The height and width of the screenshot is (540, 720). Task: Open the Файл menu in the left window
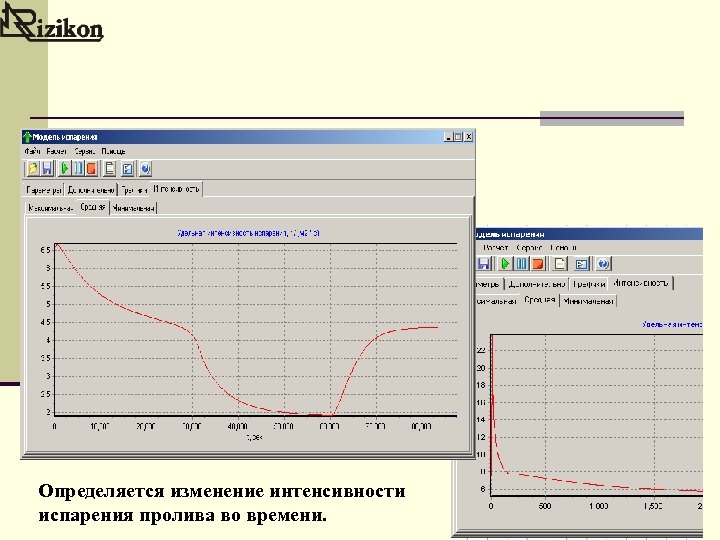(33, 151)
